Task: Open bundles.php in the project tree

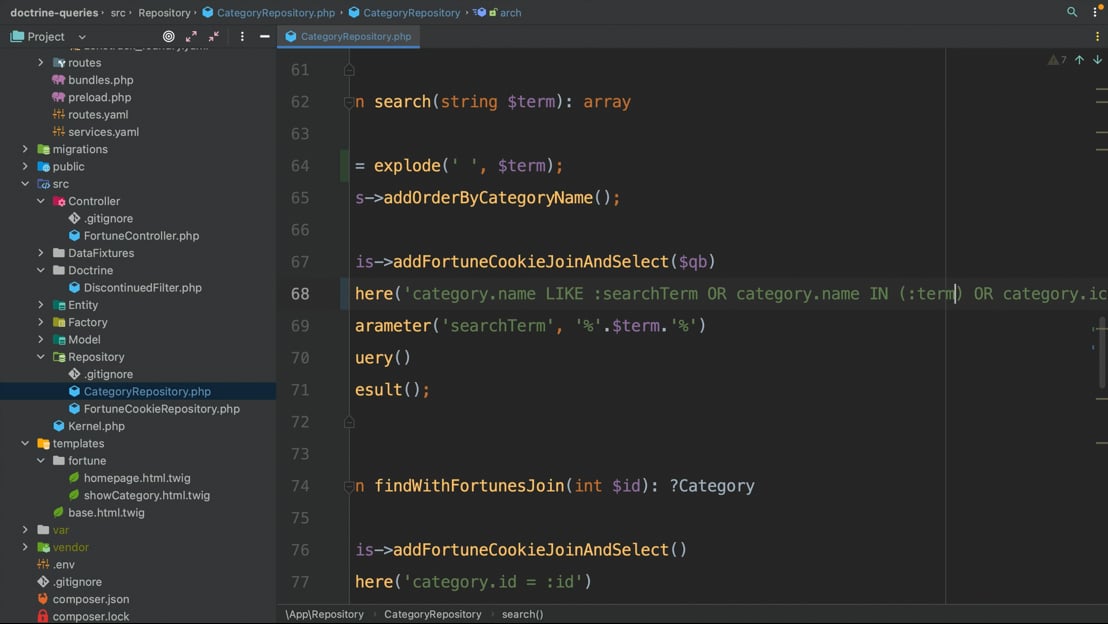Action: point(100,80)
